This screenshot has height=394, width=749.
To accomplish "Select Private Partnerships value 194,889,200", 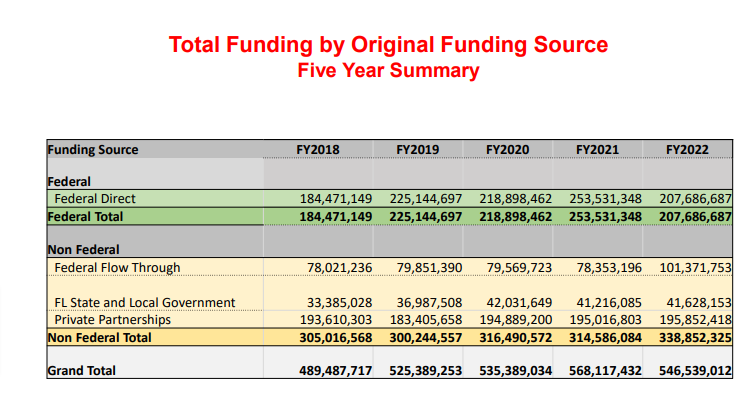I will [515, 319].
